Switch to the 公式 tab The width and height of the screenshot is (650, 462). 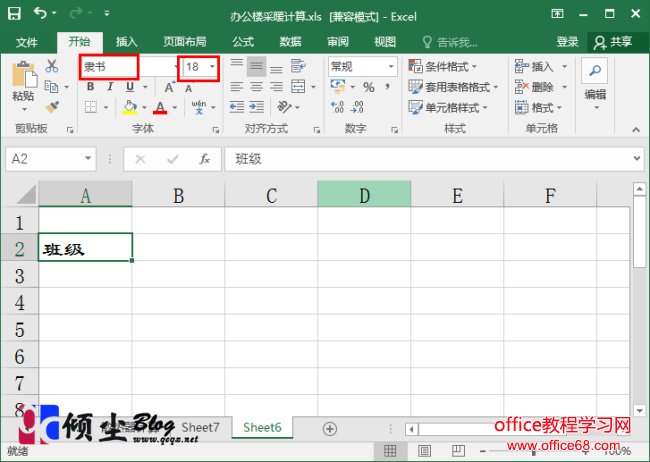243,42
